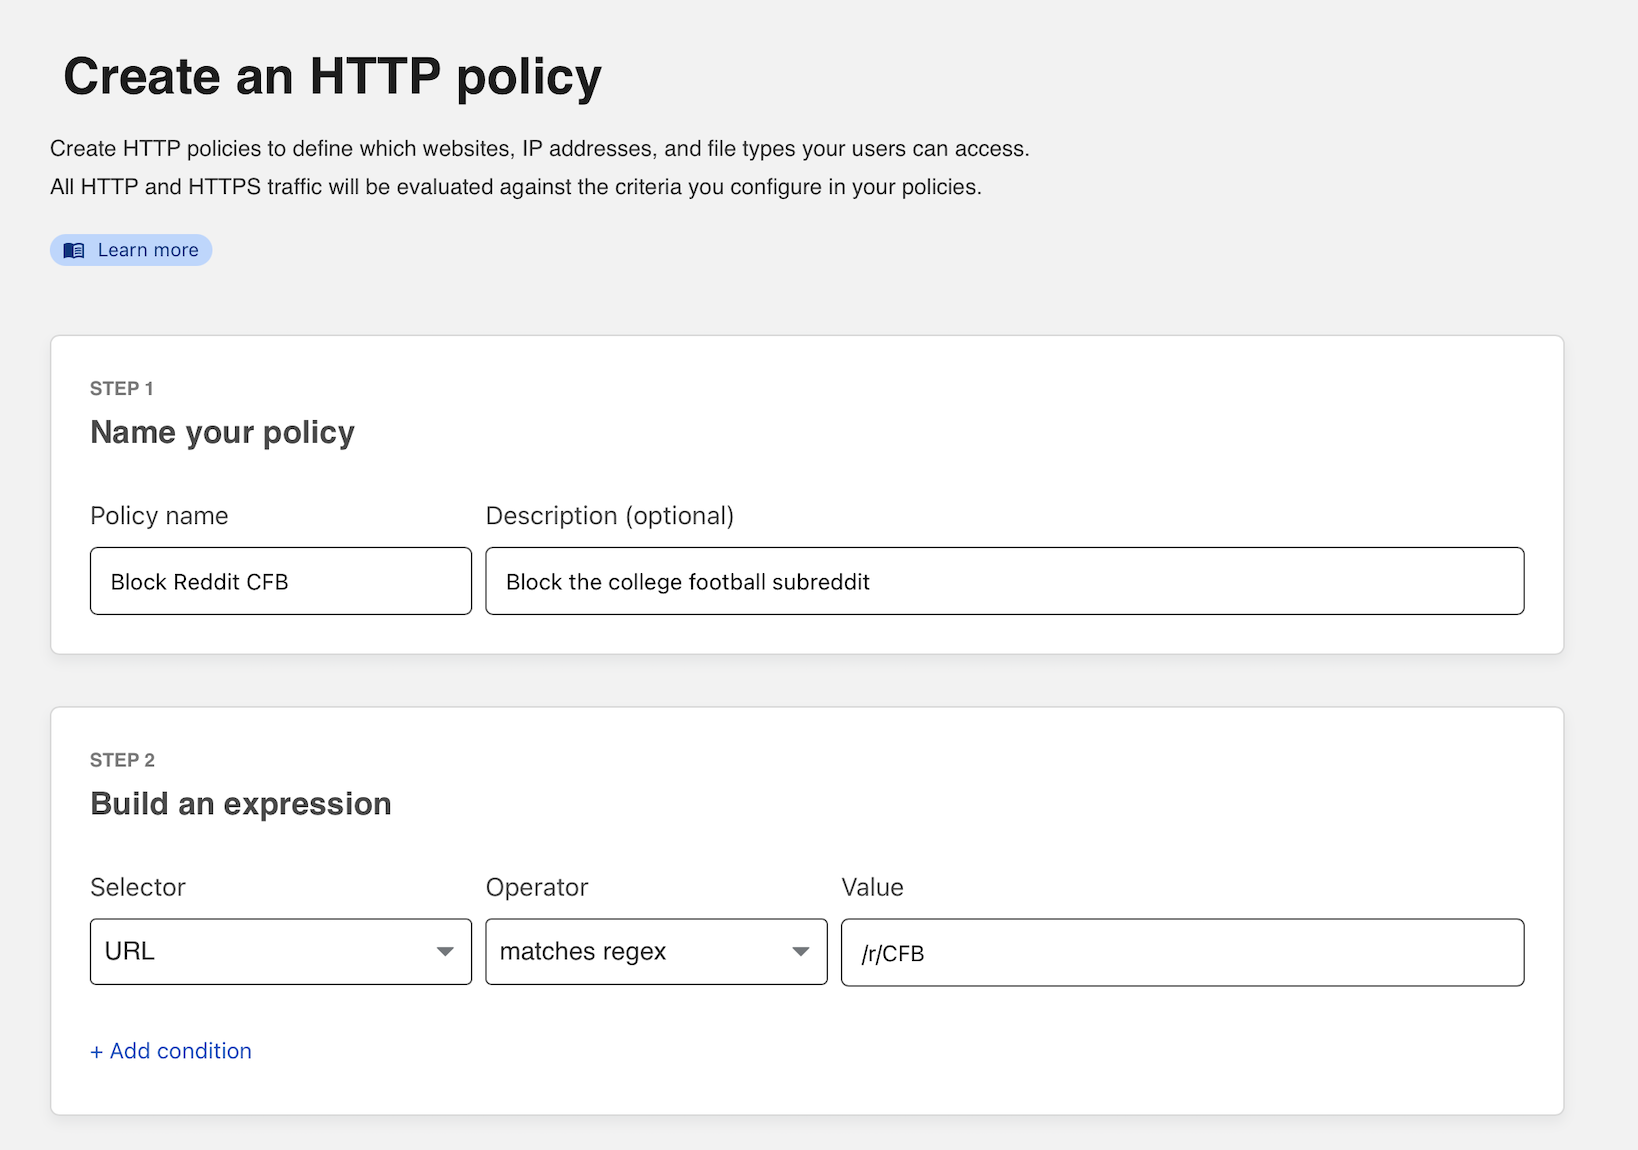This screenshot has width=1638, height=1150.
Task: Click the Description optional input field
Action: click(1003, 581)
